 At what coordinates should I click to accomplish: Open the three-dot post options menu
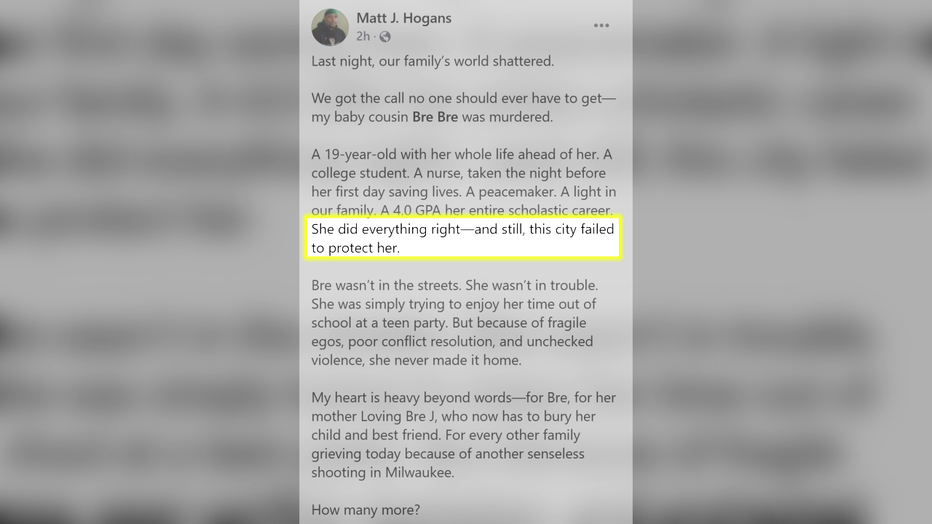[601, 26]
